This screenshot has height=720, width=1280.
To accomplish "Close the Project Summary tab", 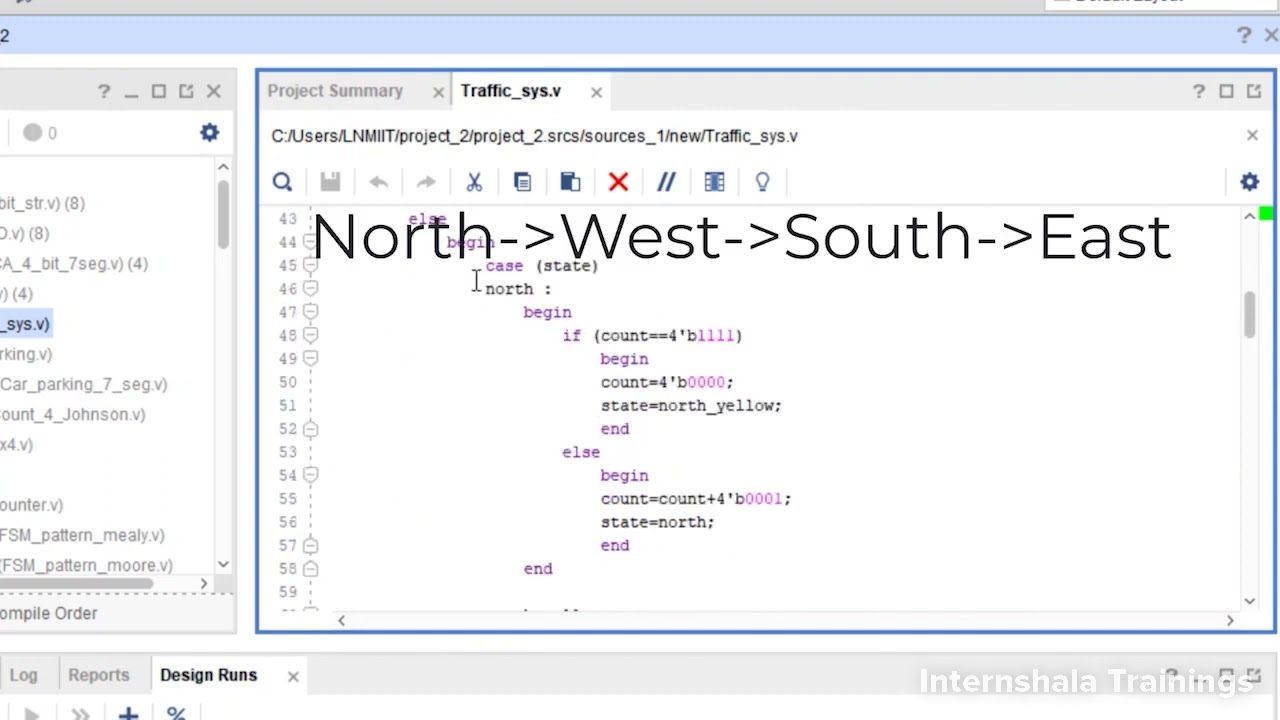I will point(438,92).
